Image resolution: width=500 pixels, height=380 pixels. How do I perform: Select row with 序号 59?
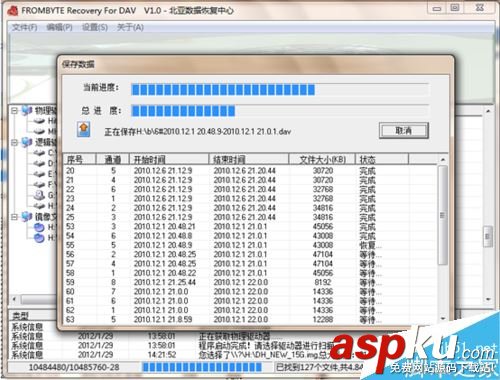pyautogui.click(x=250, y=282)
